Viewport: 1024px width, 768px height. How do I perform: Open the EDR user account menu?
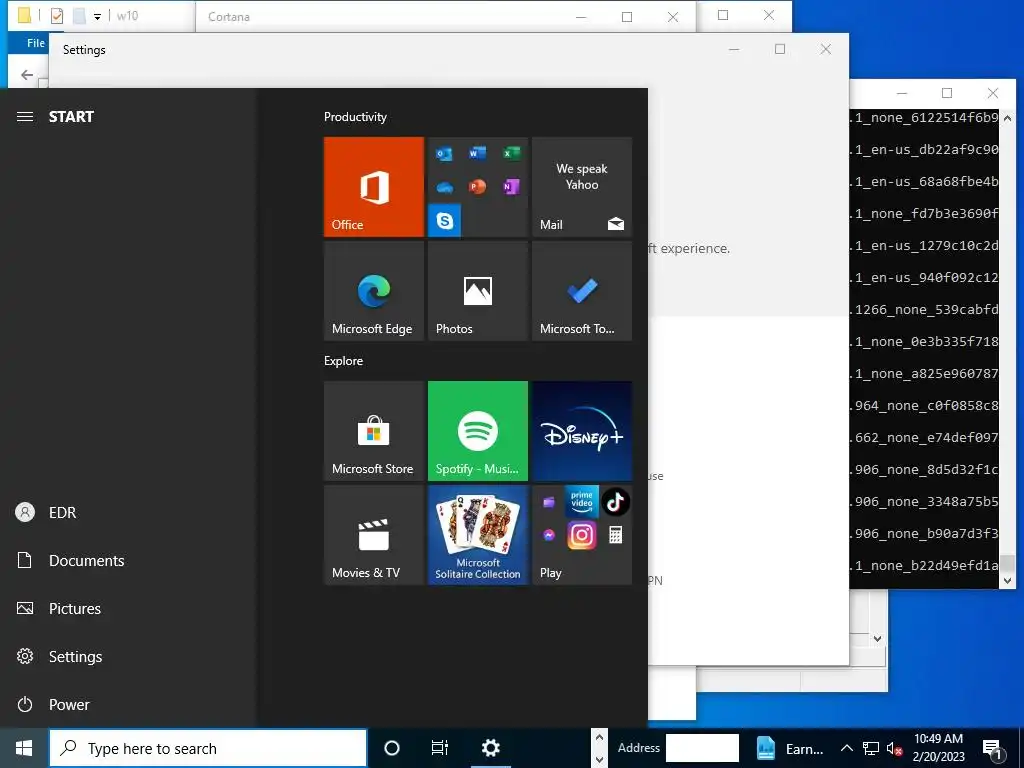click(127, 513)
